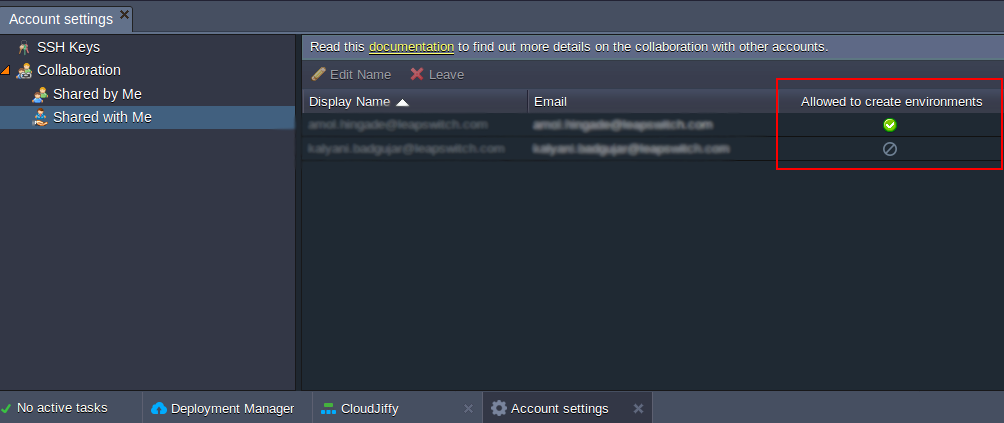Click the Account settings gear icon
The image size is (1004, 423).
(x=498, y=408)
